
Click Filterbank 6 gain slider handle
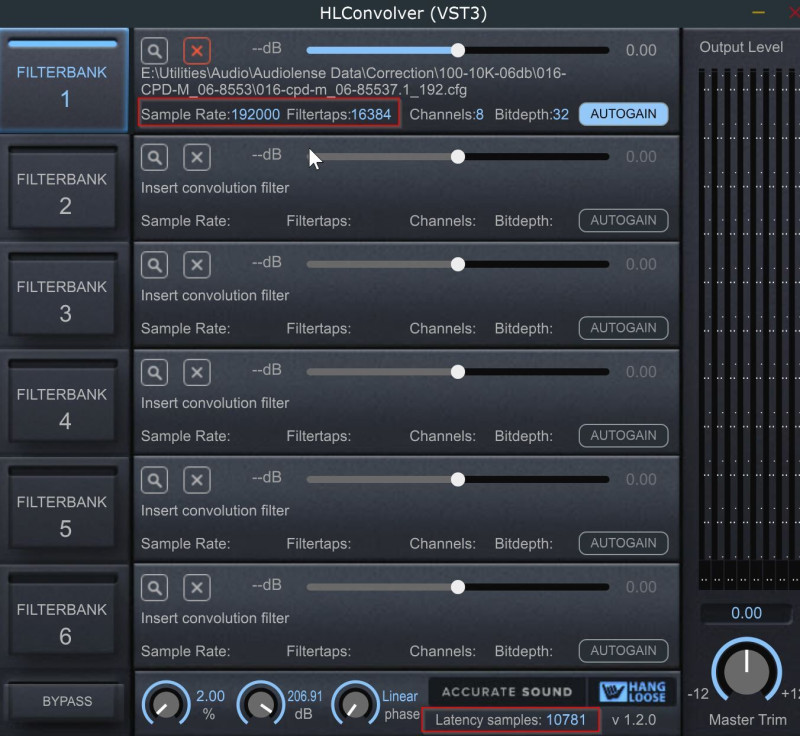[458, 587]
